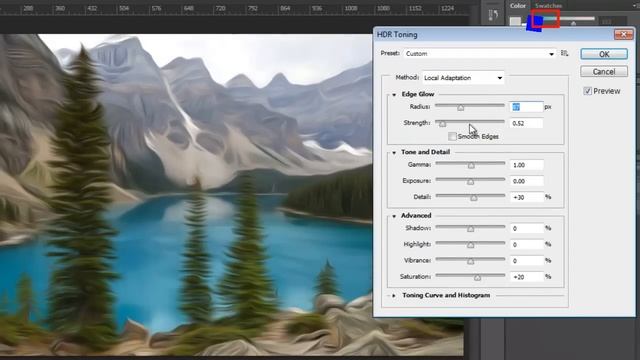Click the Vibrance slider thumb
This screenshot has height=360, width=640.
pos(471,261)
